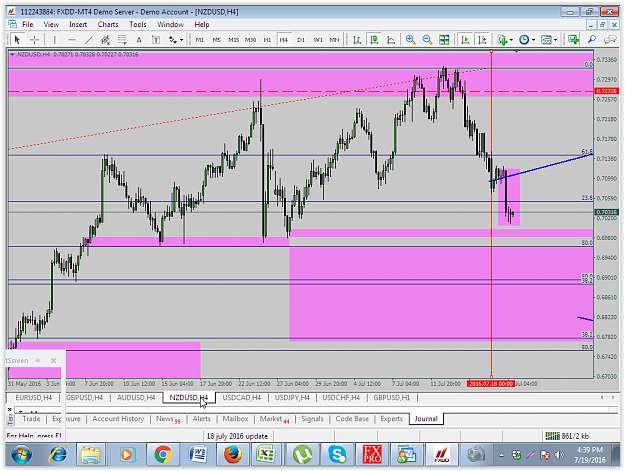Open the Account History tab
This screenshot has width=625, height=471.
[x=118, y=418]
